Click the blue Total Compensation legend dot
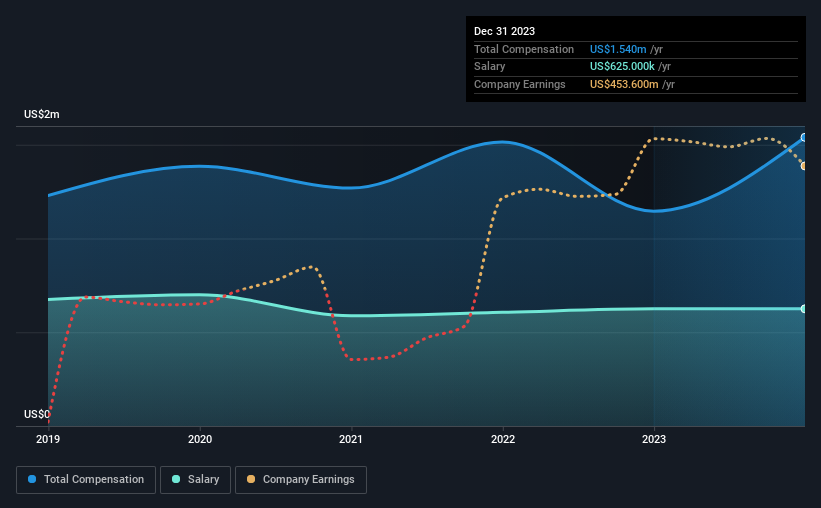Screen dimensions: 821x508 pyautogui.click(x=32, y=479)
